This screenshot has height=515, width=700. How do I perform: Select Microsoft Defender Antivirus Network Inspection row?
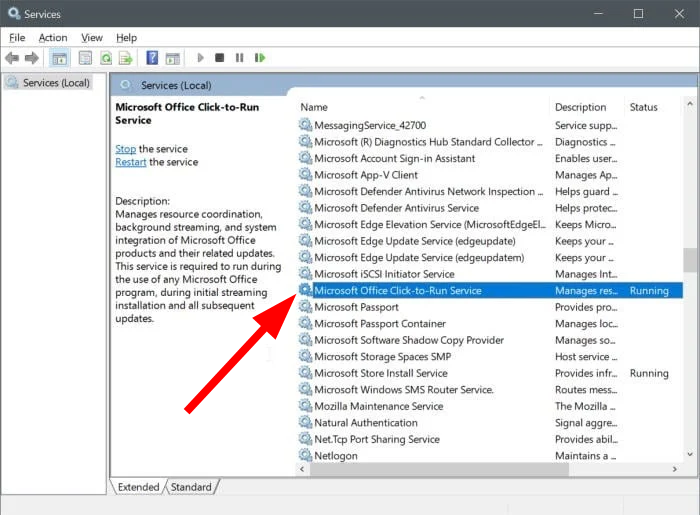pos(490,191)
